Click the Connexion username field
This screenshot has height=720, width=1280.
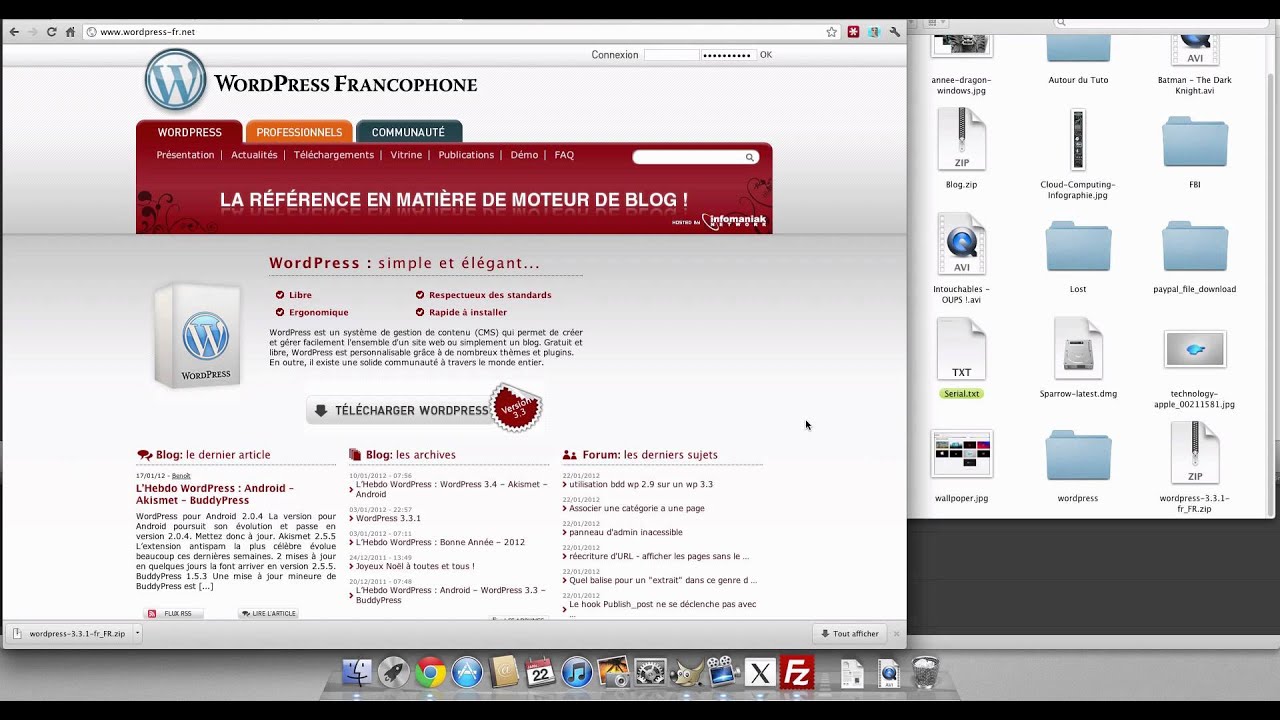pos(670,55)
